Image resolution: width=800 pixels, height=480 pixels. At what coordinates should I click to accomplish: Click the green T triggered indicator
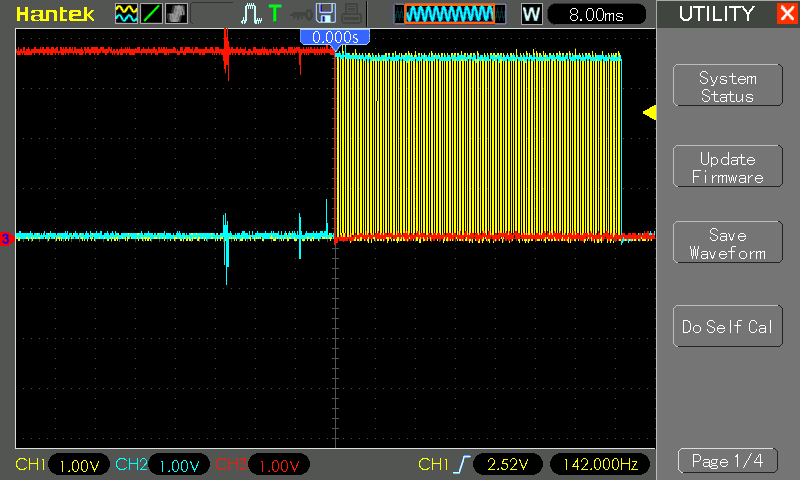point(274,14)
